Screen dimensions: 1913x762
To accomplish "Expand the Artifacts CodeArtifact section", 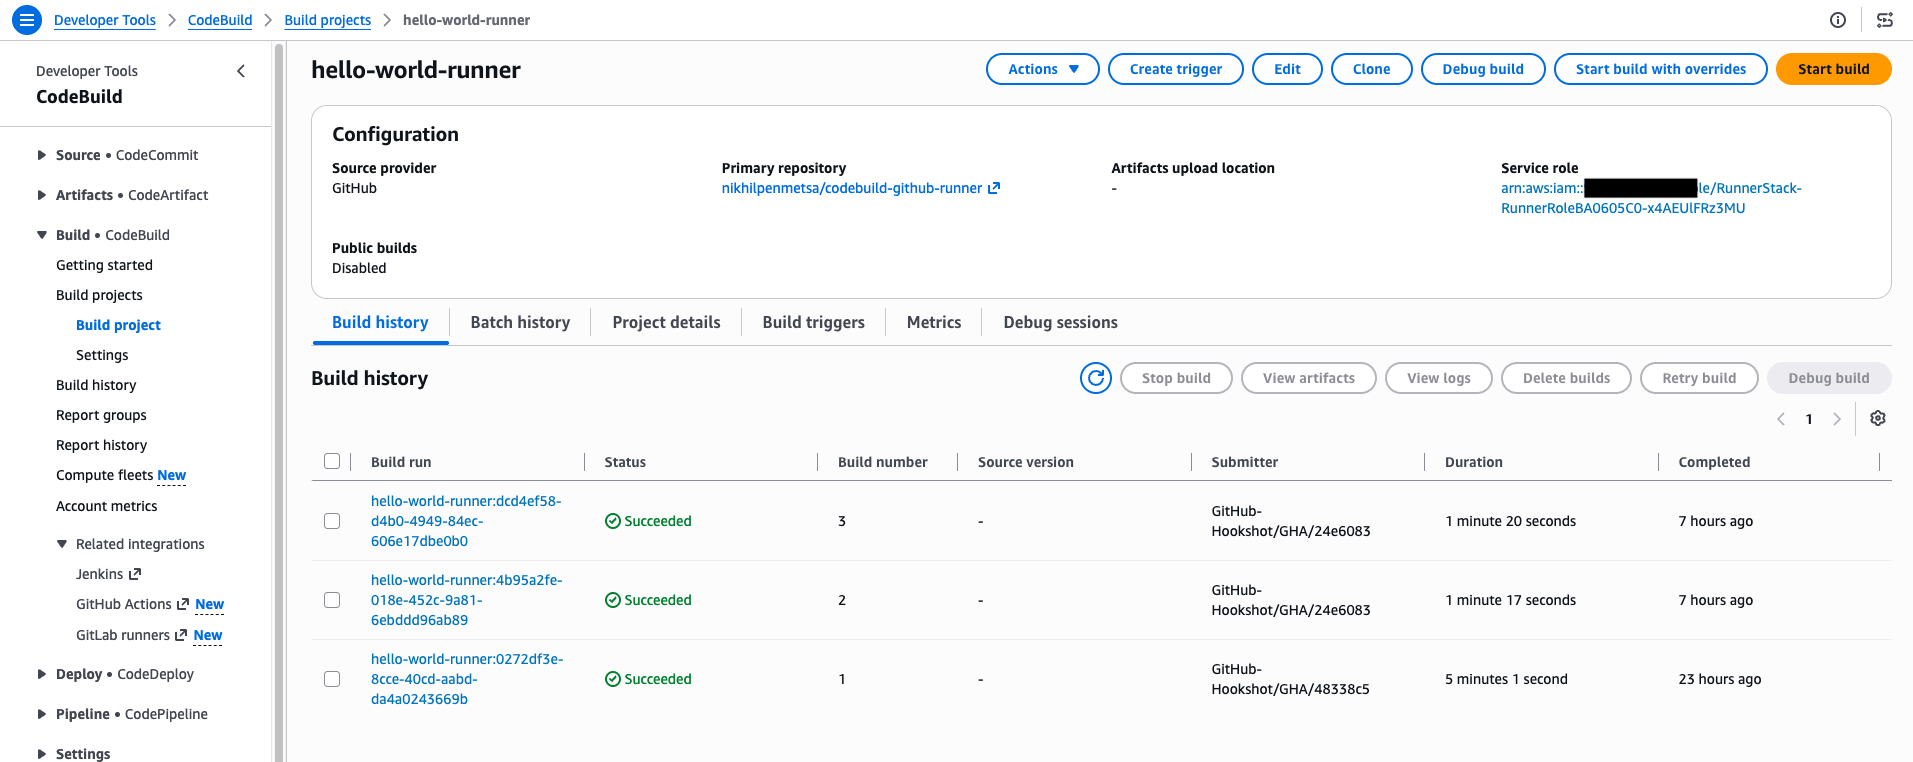I will tap(42, 195).
